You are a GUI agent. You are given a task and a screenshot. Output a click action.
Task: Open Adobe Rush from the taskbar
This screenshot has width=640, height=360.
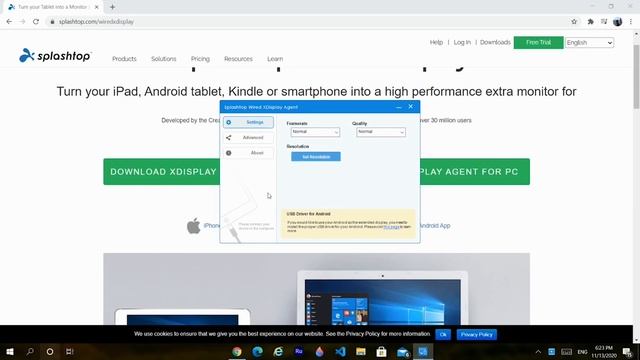tap(299, 351)
